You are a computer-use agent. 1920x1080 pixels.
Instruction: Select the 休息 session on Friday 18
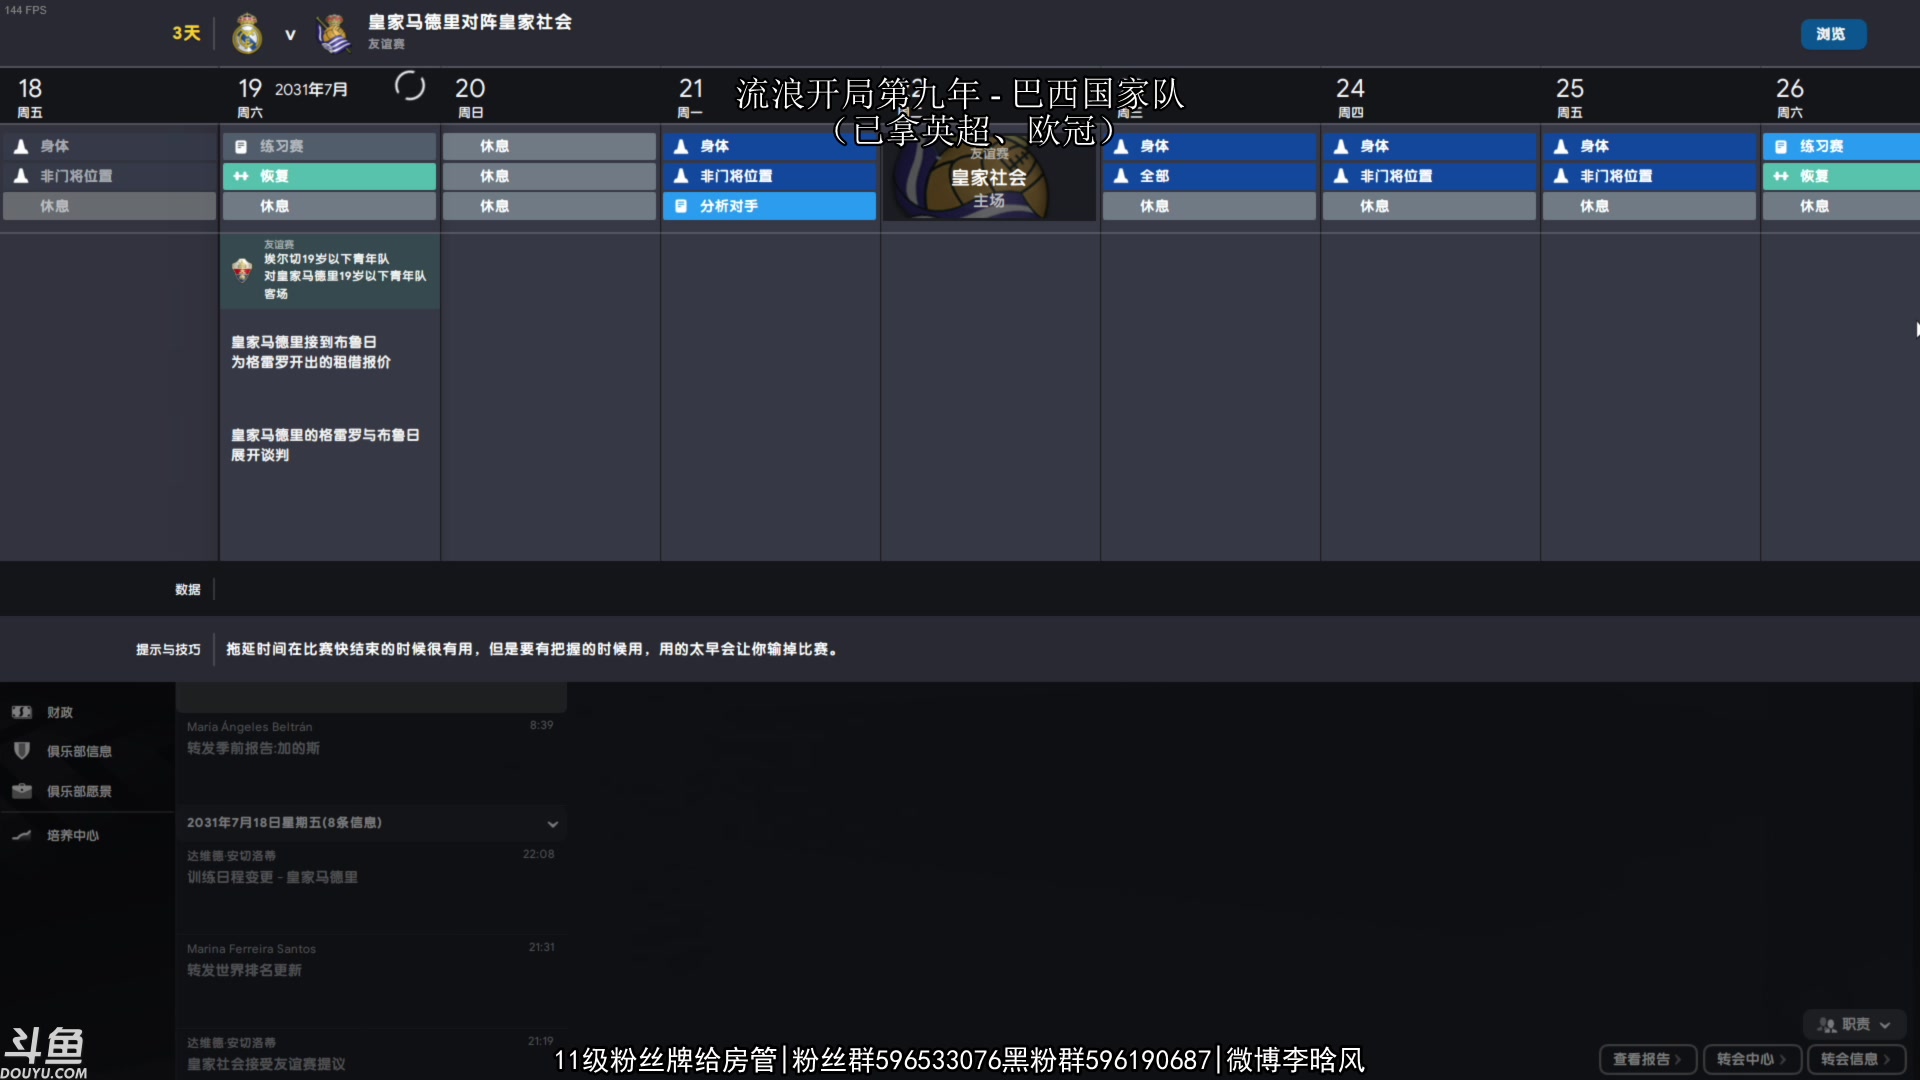click(x=110, y=206)
